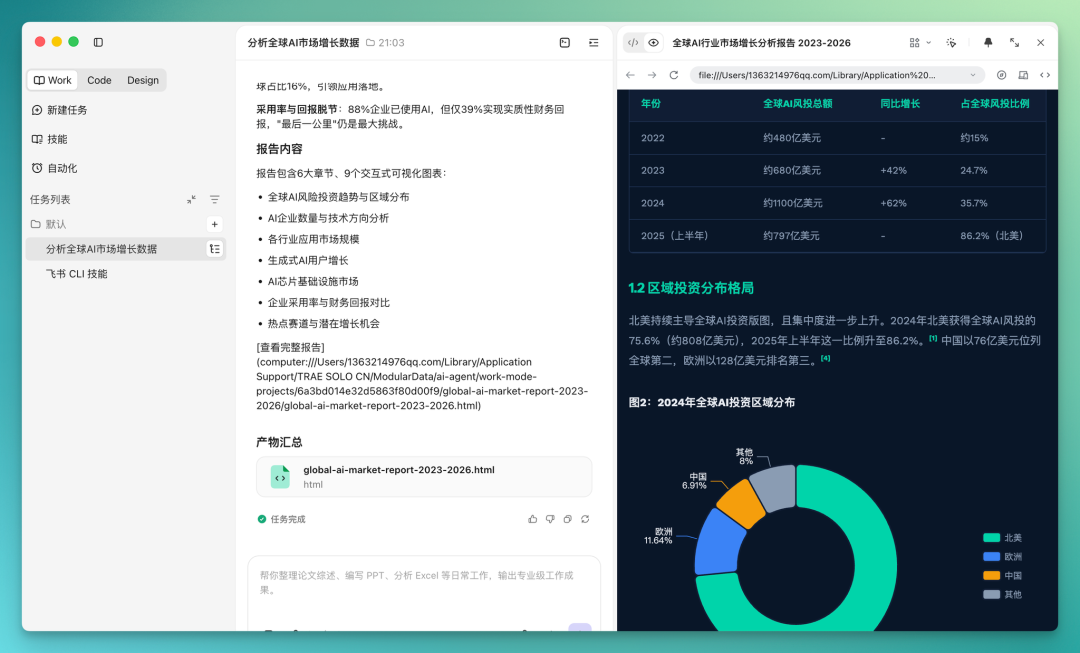Open the 自动化 automation section
Screen dimensions: 1080x653
[54, 168]
